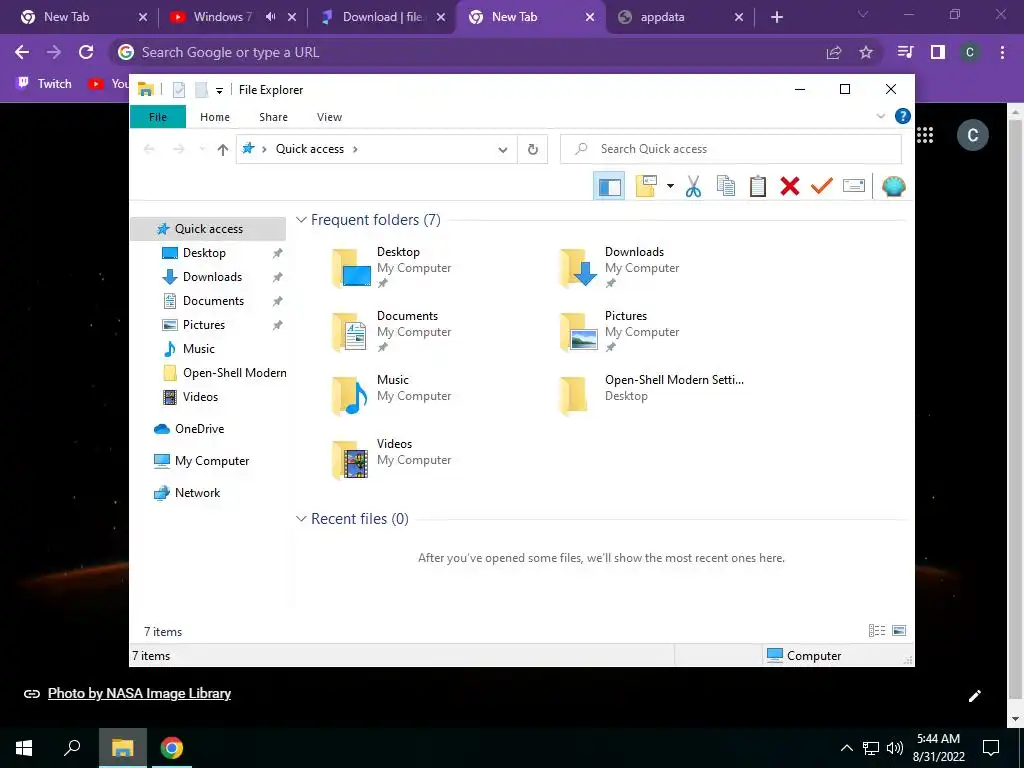Click the New Folder title bar icon

(202, 90)
